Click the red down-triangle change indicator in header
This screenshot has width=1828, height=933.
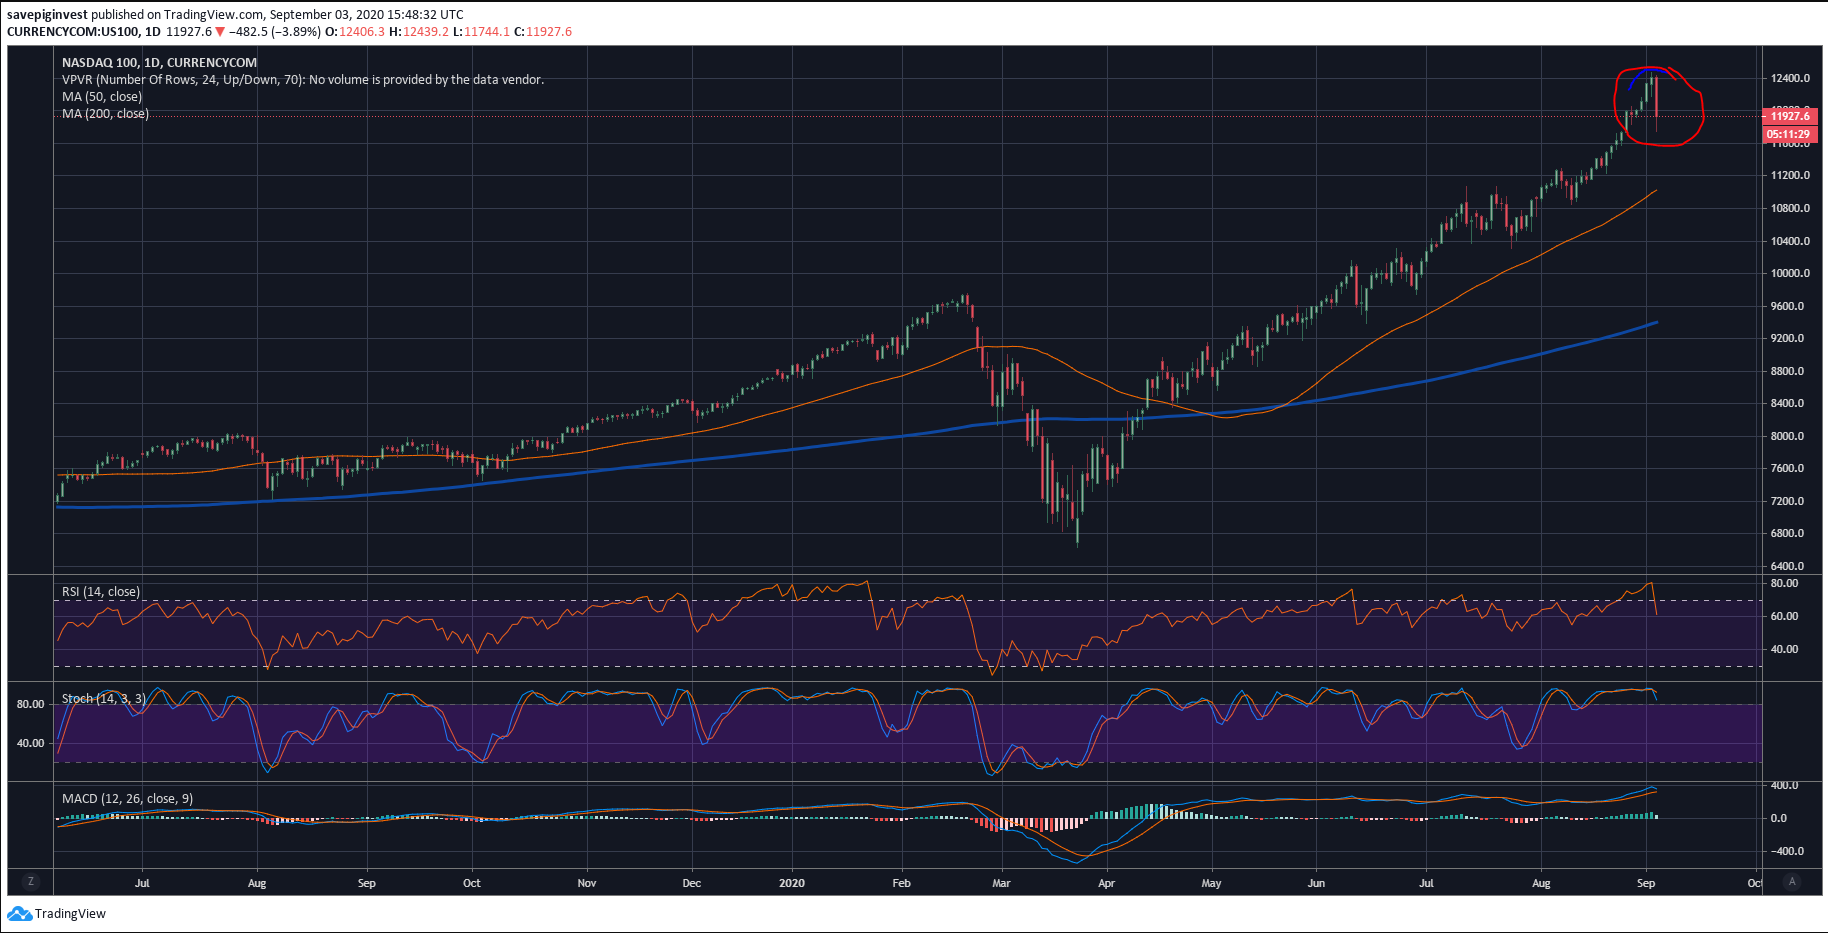(x=220, y=32)
